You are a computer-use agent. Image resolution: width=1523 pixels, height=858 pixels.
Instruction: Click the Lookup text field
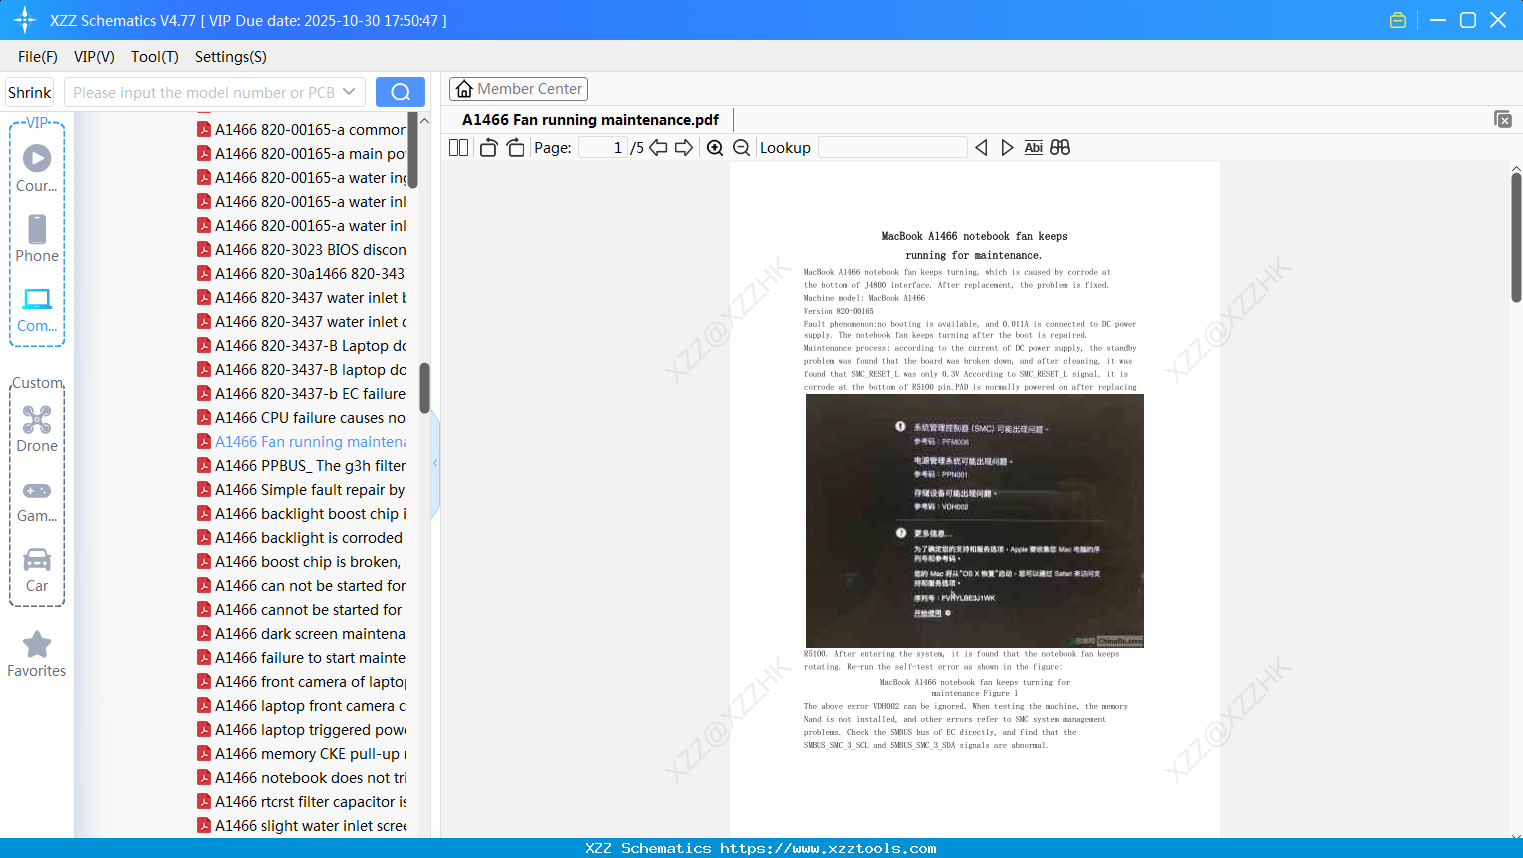tap(893, 148)
